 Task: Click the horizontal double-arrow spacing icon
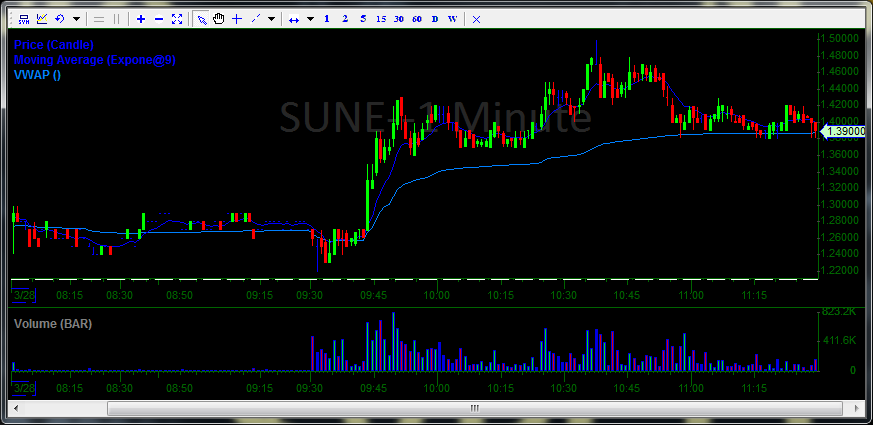294,19
